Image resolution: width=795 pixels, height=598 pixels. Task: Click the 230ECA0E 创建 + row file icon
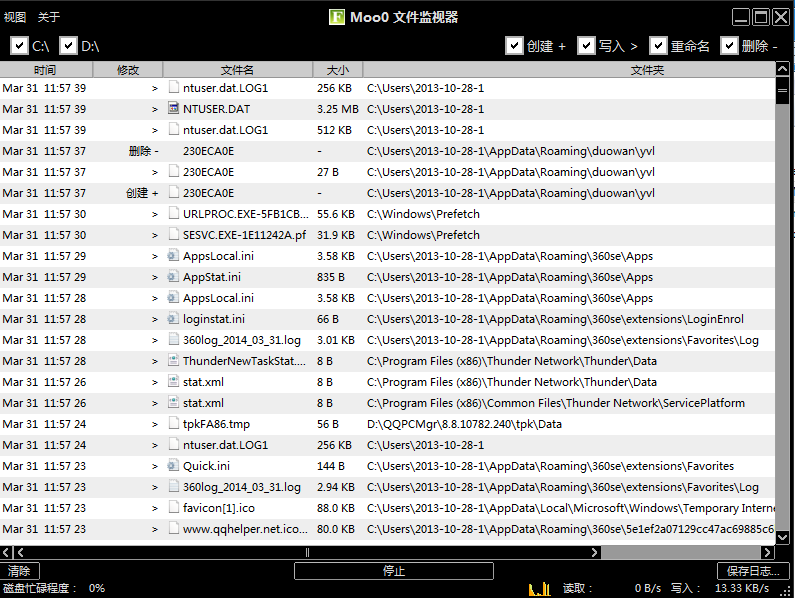[174, 192]
